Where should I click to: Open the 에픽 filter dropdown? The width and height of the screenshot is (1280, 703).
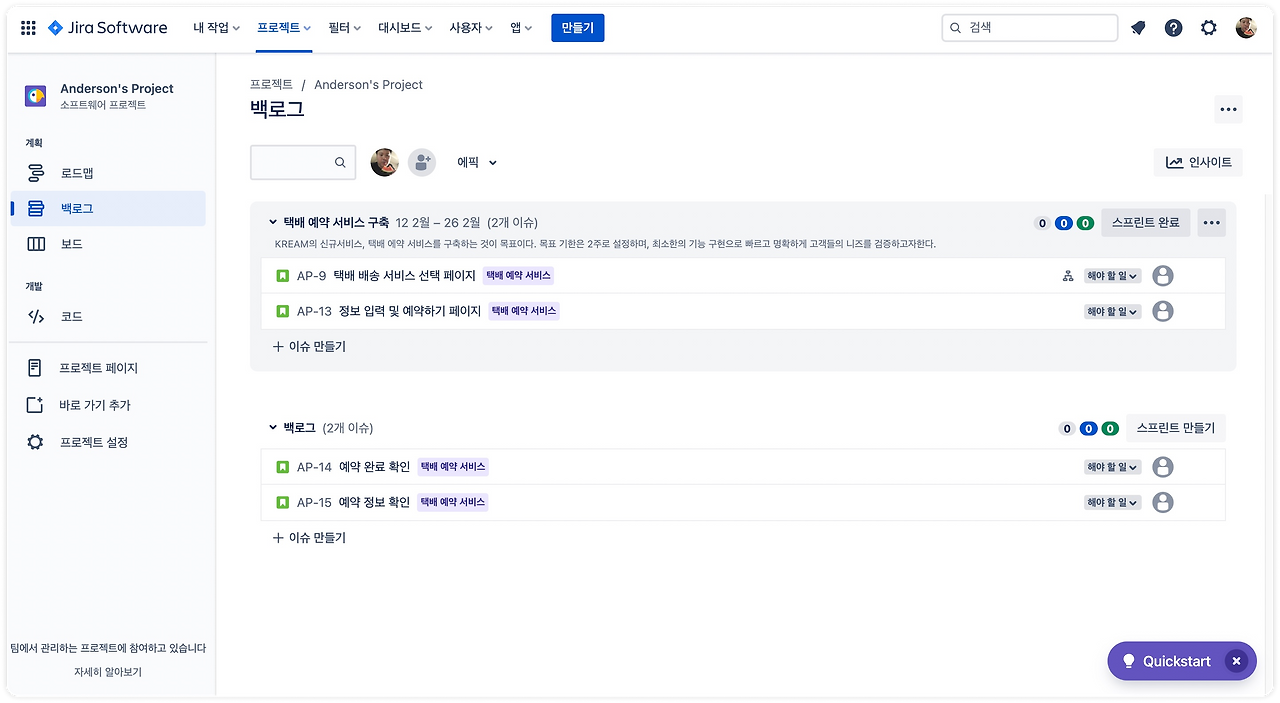click(x=477, y=161)
